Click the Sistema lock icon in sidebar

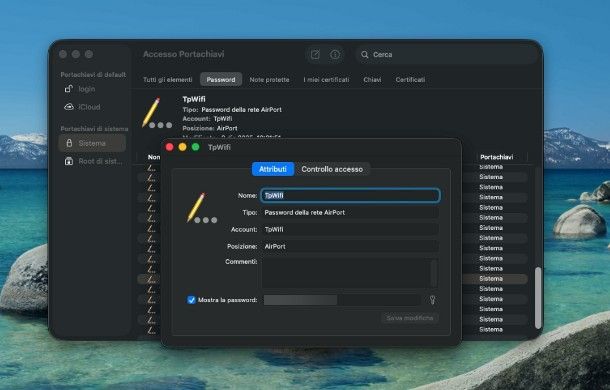click(x=69, y=143)
